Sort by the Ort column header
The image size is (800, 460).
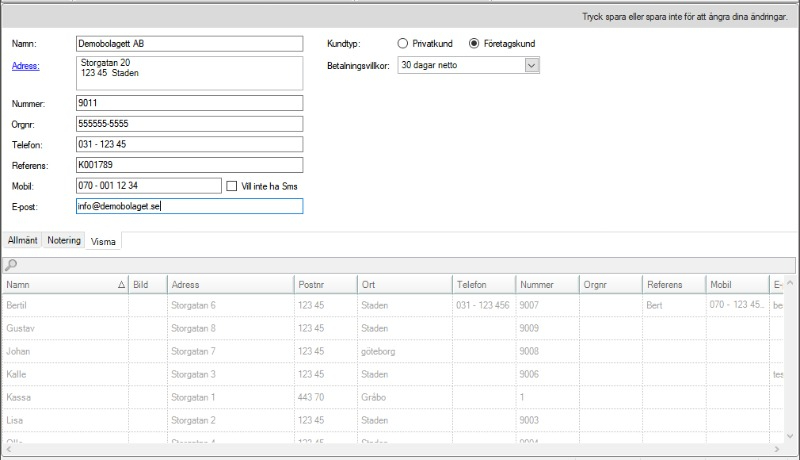[405, 285]
